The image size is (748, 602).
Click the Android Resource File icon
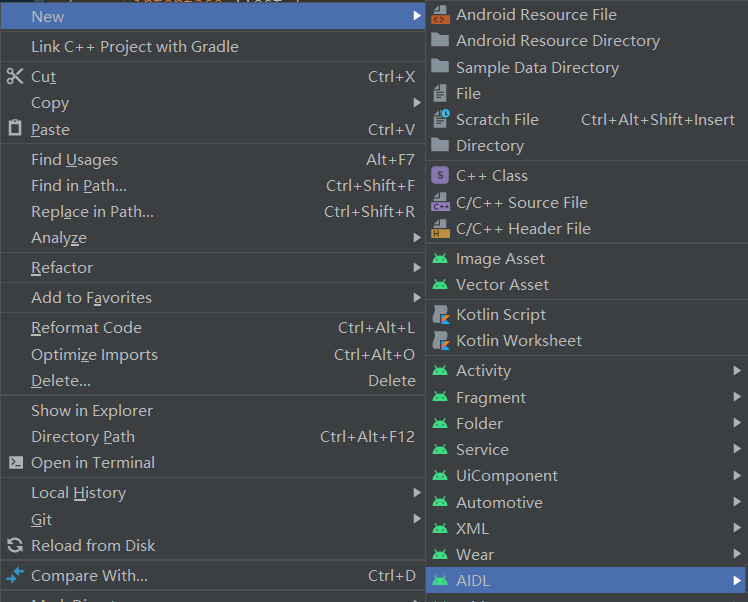(440, 15)
